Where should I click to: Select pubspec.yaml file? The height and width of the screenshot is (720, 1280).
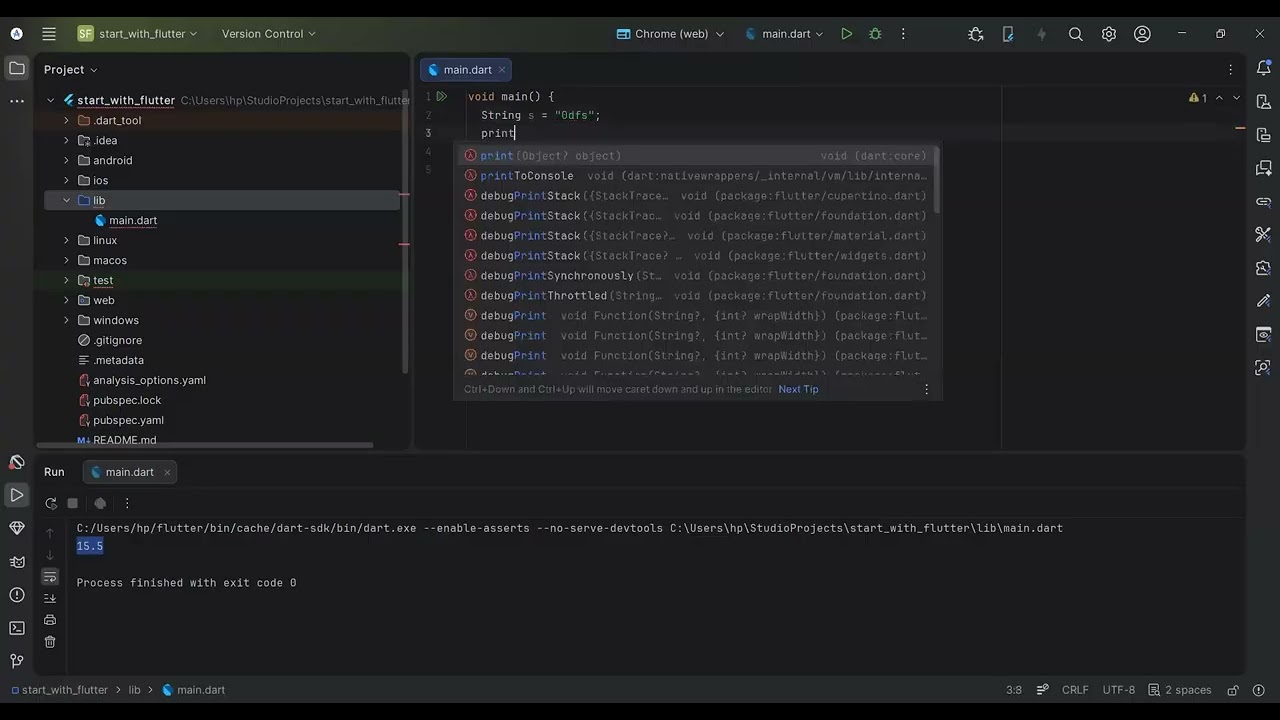pos(128,420)
